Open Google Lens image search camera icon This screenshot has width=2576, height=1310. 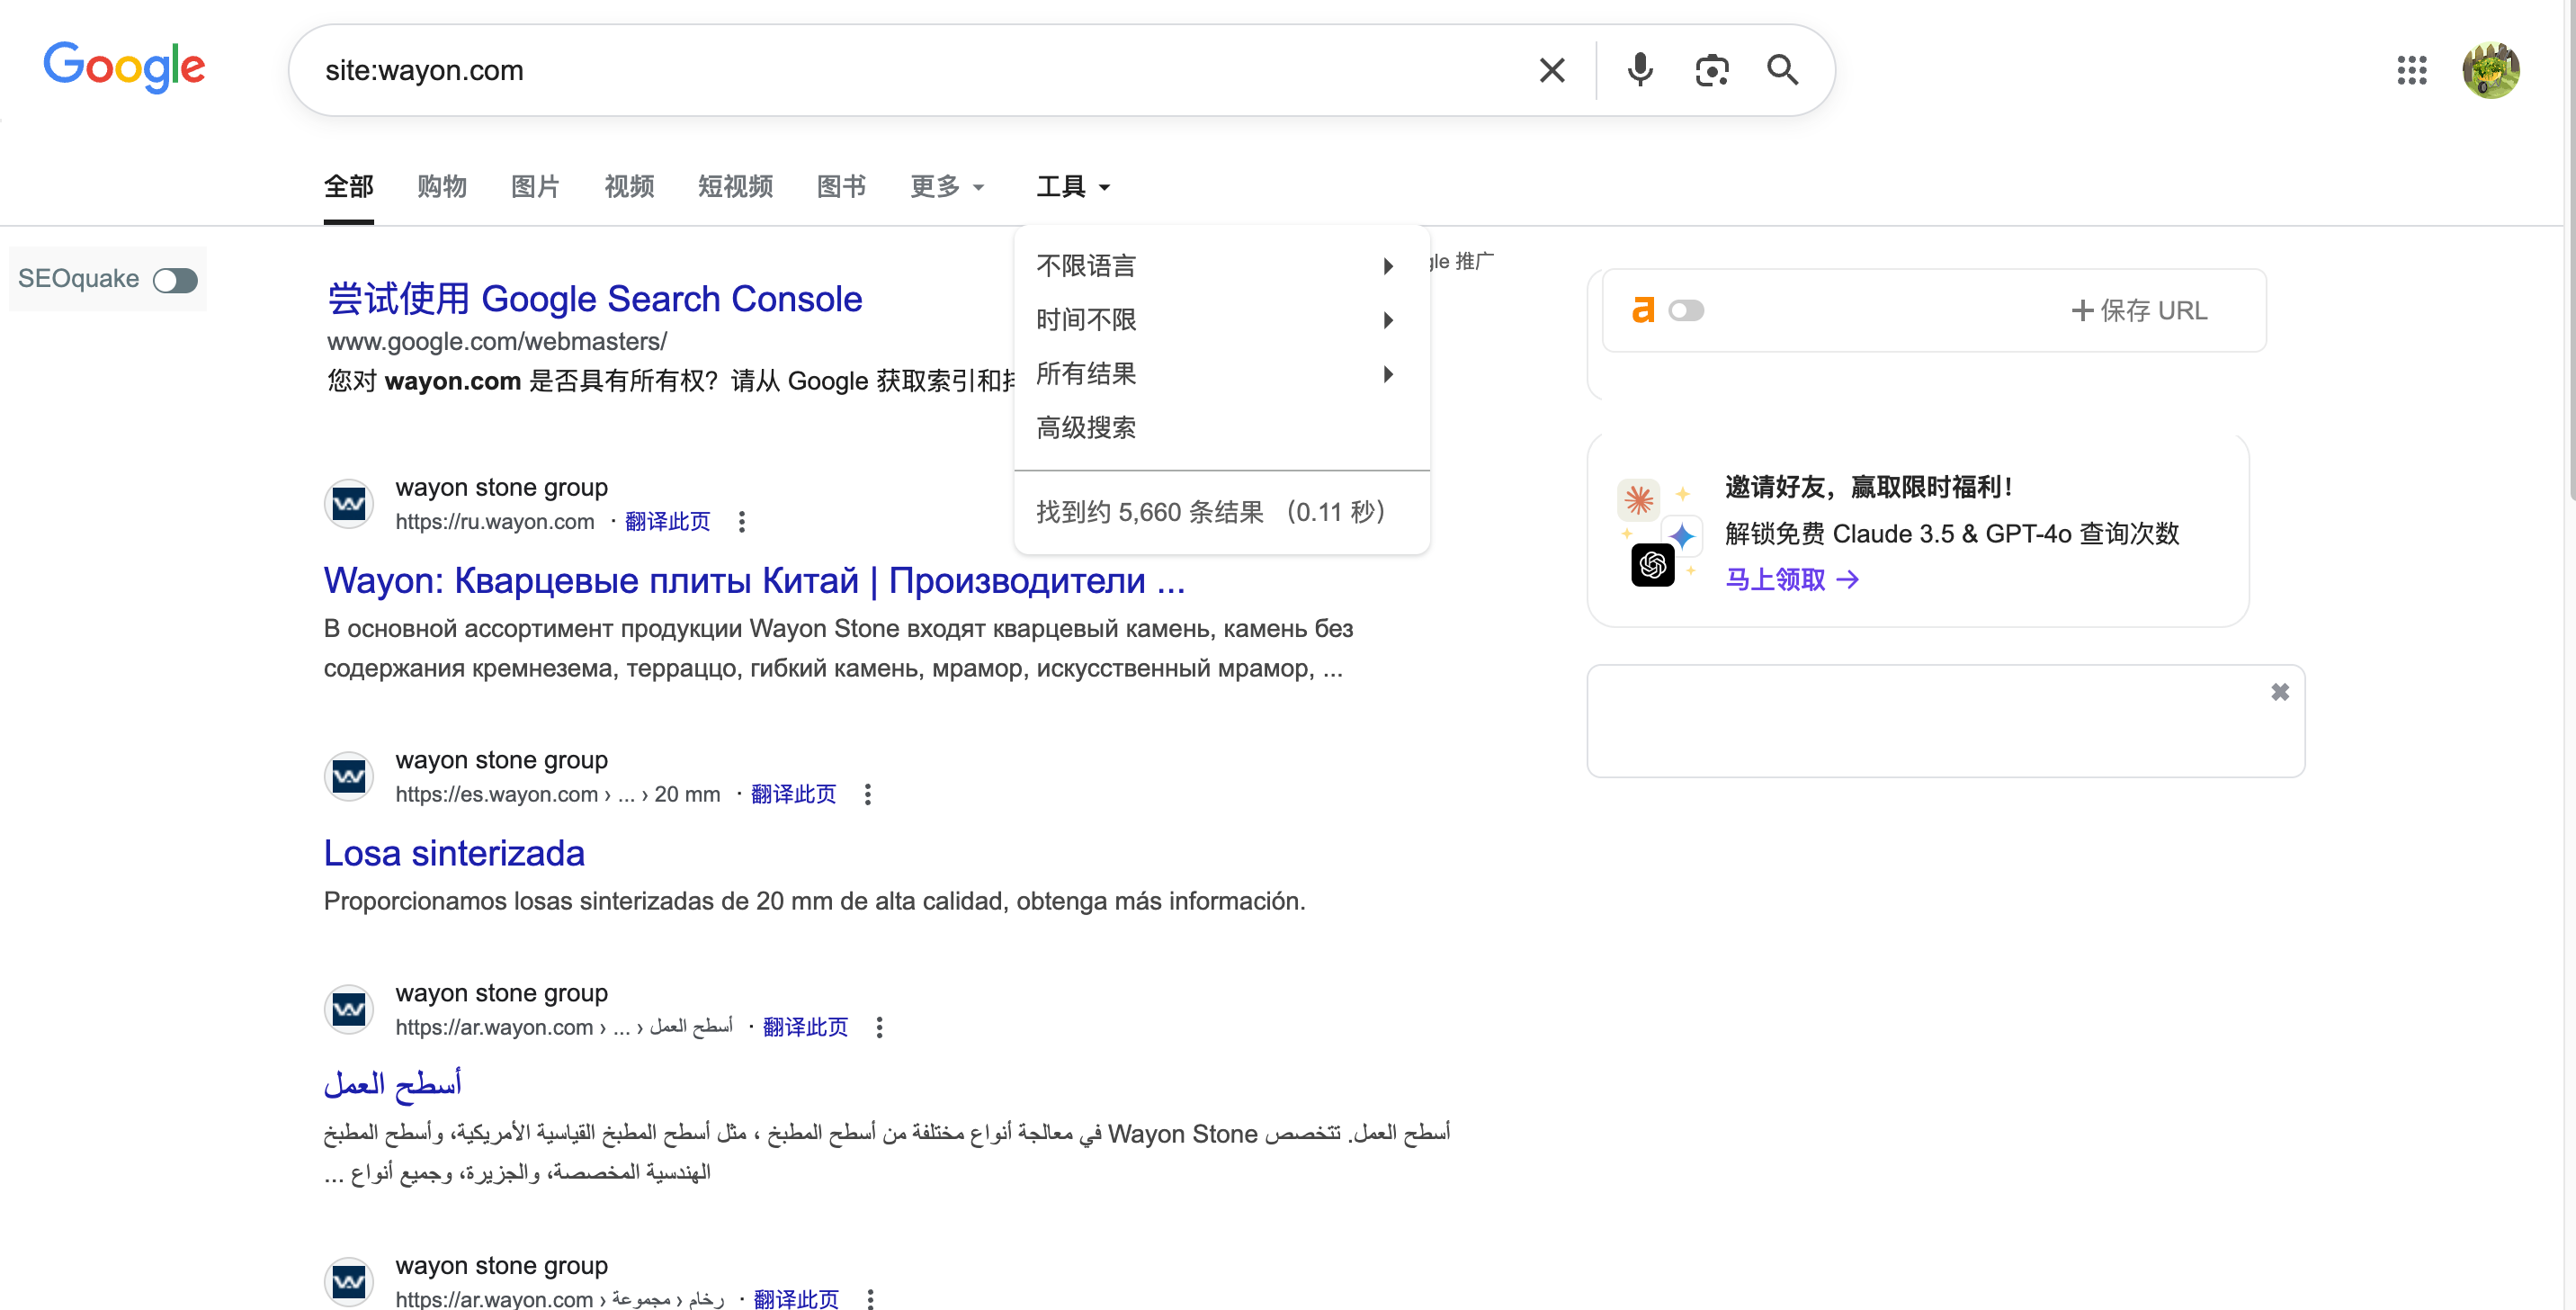point(1711,70)
